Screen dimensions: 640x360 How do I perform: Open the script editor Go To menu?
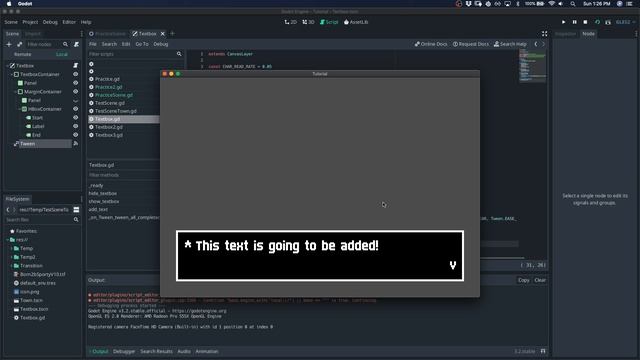coord(142,44)
